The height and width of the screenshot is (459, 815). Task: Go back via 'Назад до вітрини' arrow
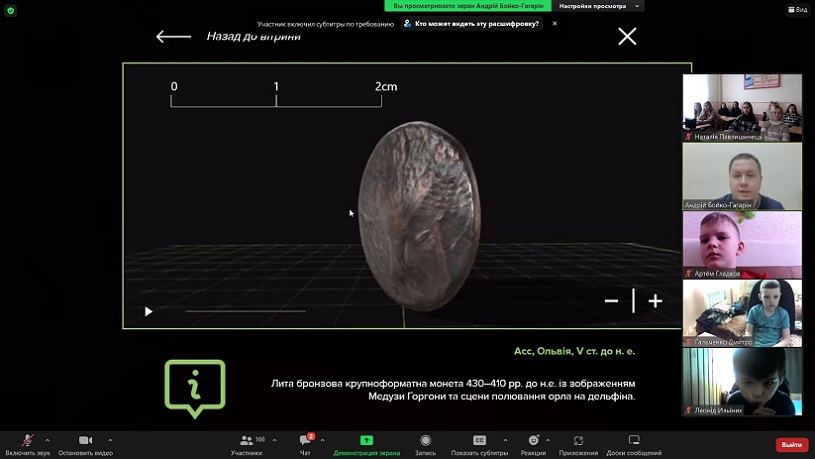(x=174, y=36)
